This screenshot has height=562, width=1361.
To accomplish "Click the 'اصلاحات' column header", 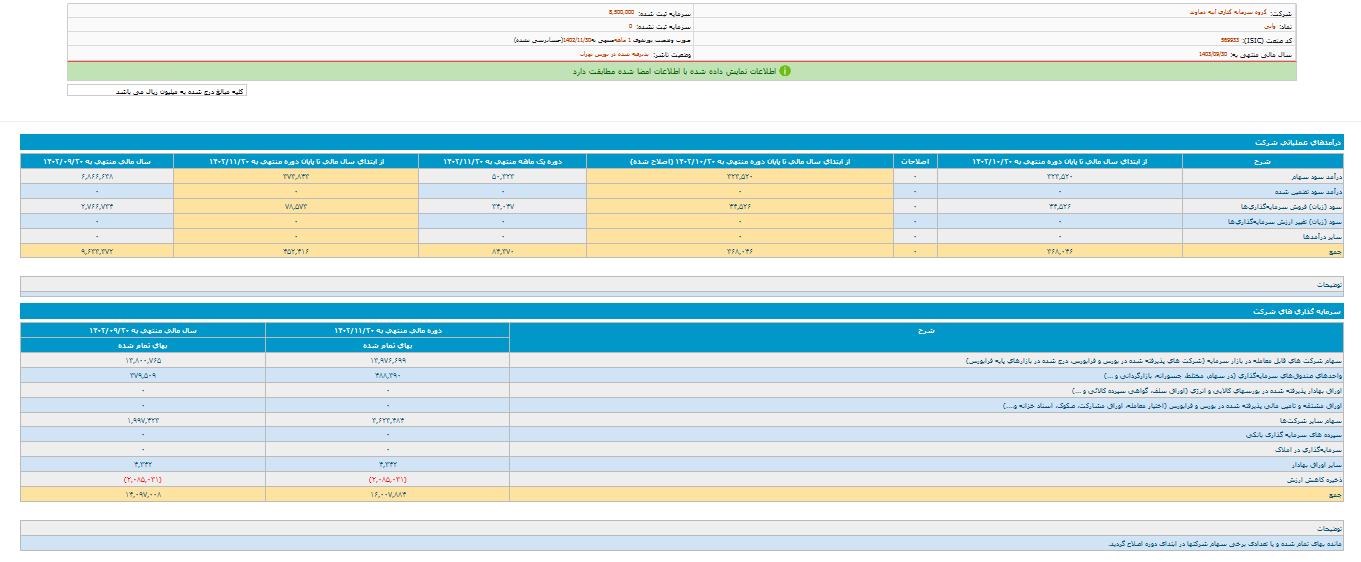I will [917, 161].
